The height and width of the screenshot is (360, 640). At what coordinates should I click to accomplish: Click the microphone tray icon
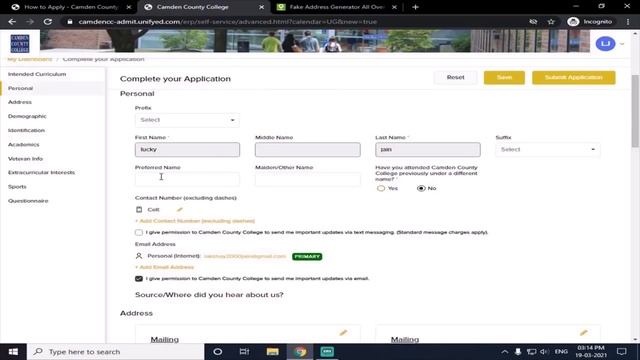pyautogui.click(x=518, y=351)
